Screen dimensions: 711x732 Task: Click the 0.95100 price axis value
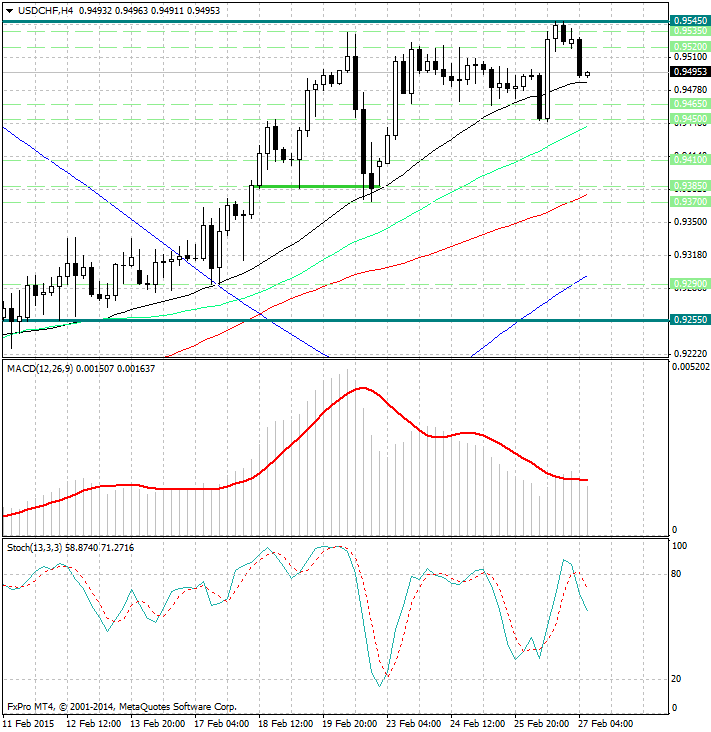[x=690, y=57]
